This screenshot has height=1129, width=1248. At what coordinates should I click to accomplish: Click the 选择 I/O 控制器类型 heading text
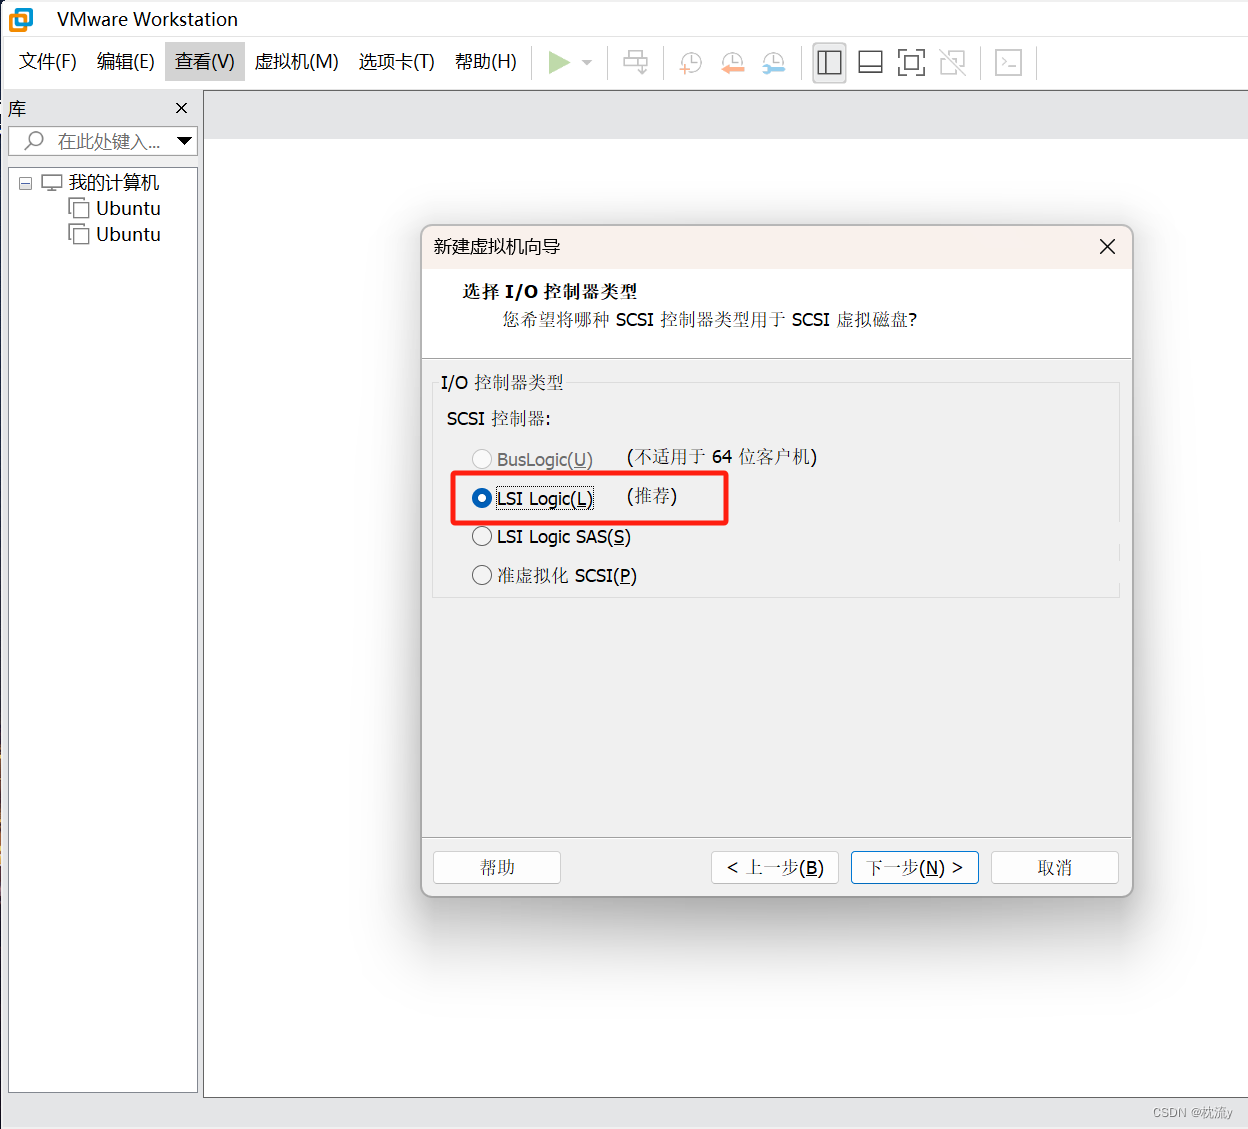pos(550,291)
